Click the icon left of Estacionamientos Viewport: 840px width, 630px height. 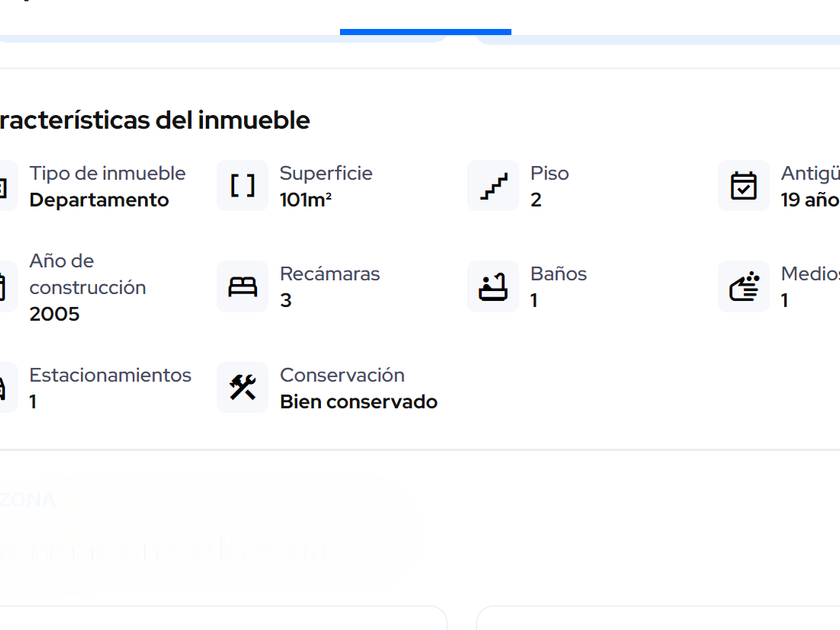[4, 388]
